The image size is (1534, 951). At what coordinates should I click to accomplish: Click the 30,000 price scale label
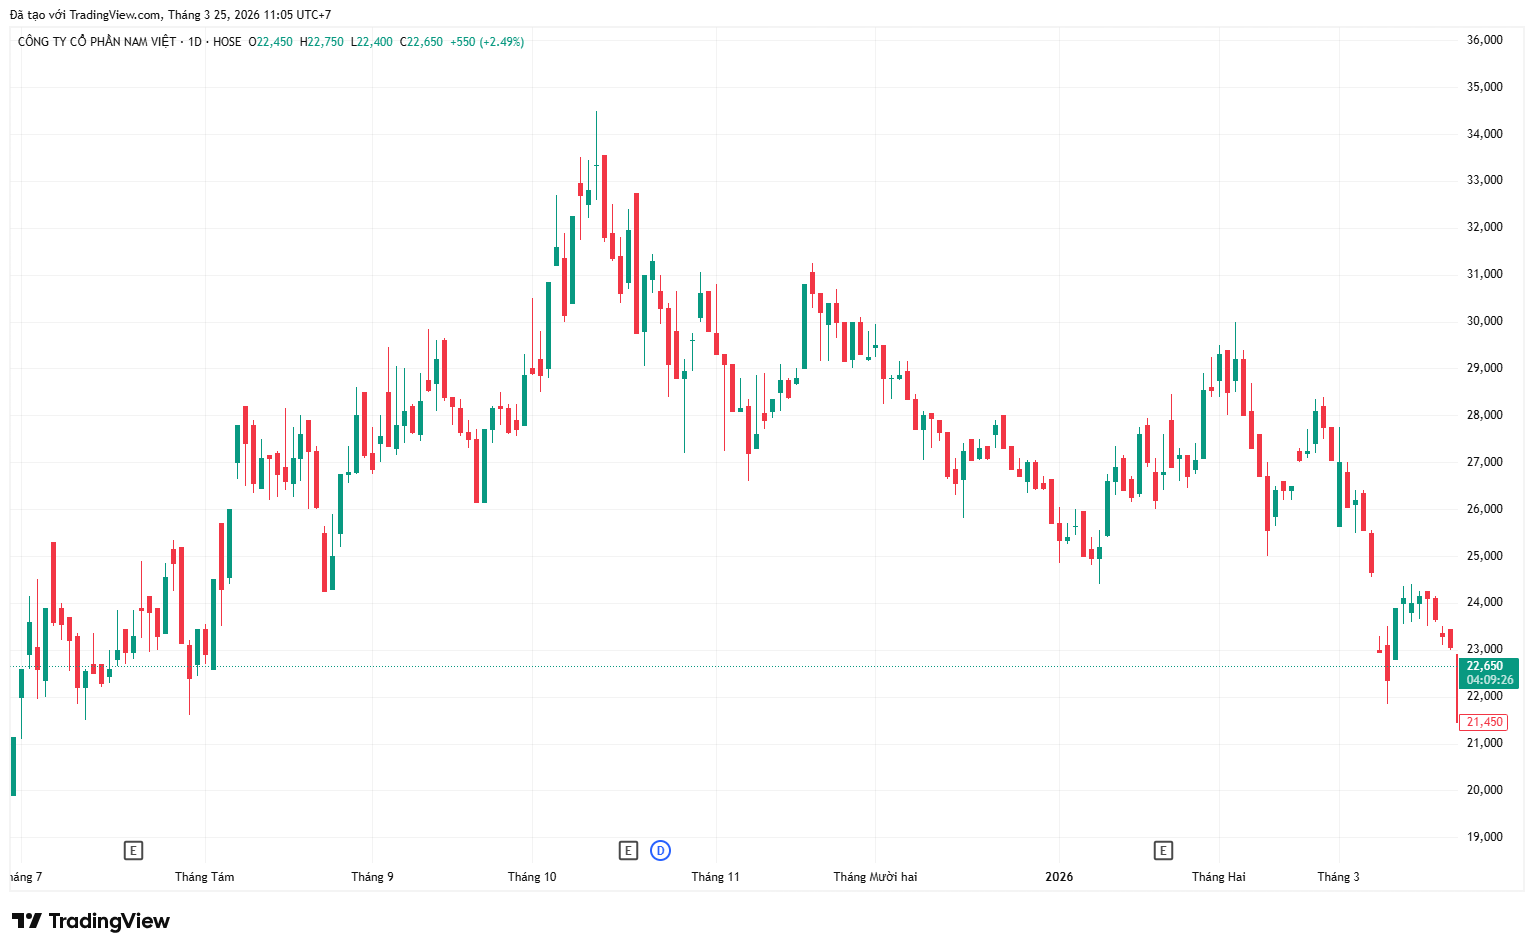1485,321
